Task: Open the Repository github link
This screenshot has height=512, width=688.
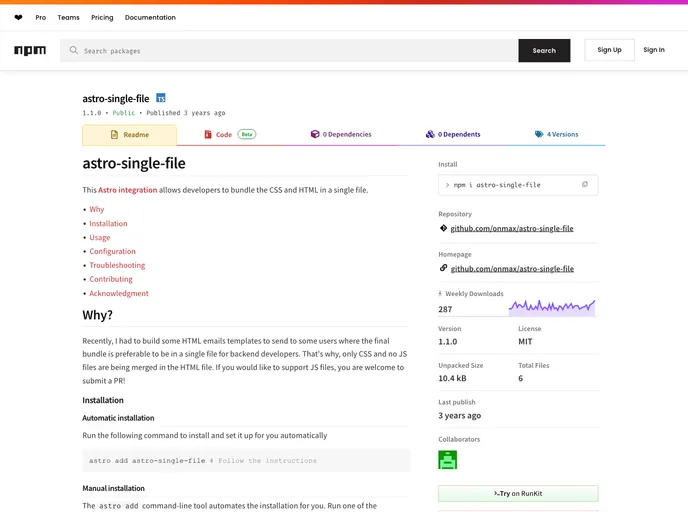Action: point(512,228)
